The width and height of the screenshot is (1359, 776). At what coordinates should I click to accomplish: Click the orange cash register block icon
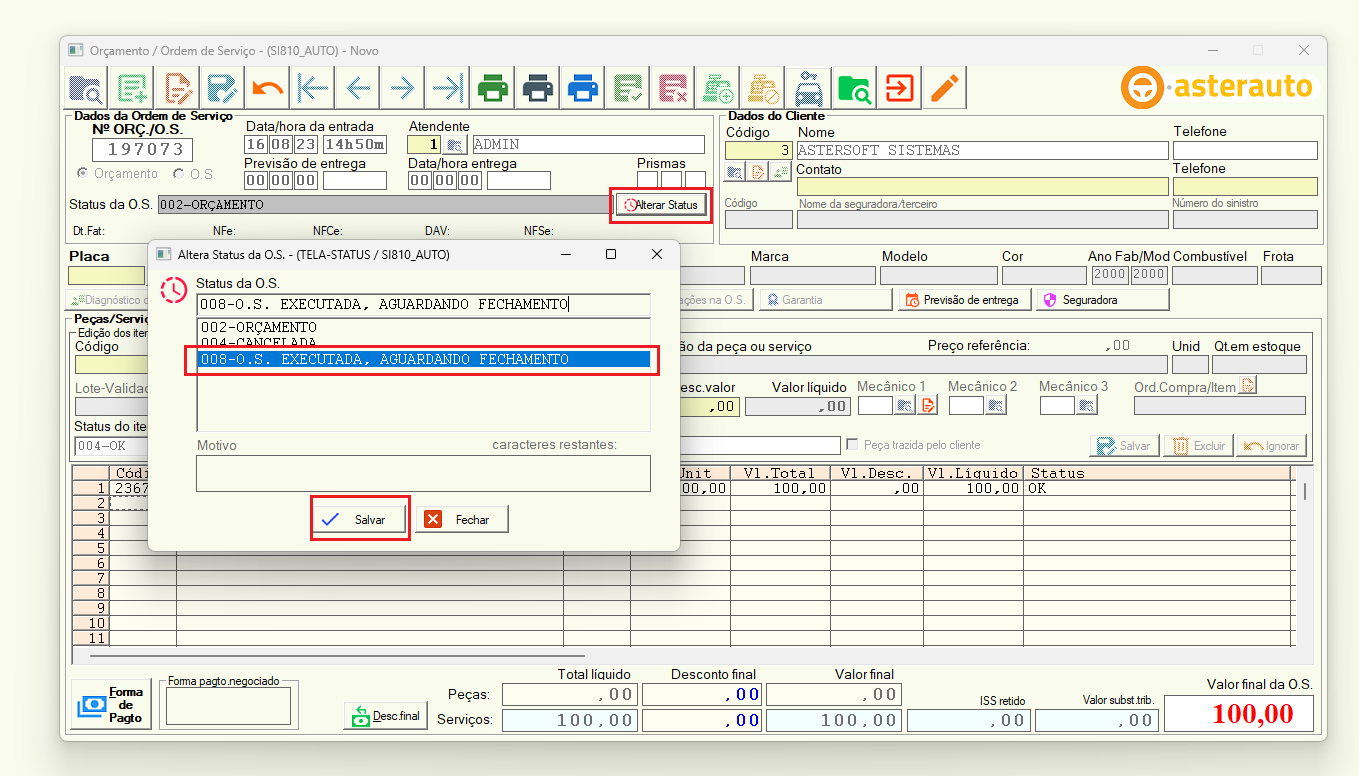(x=763, y=89)
